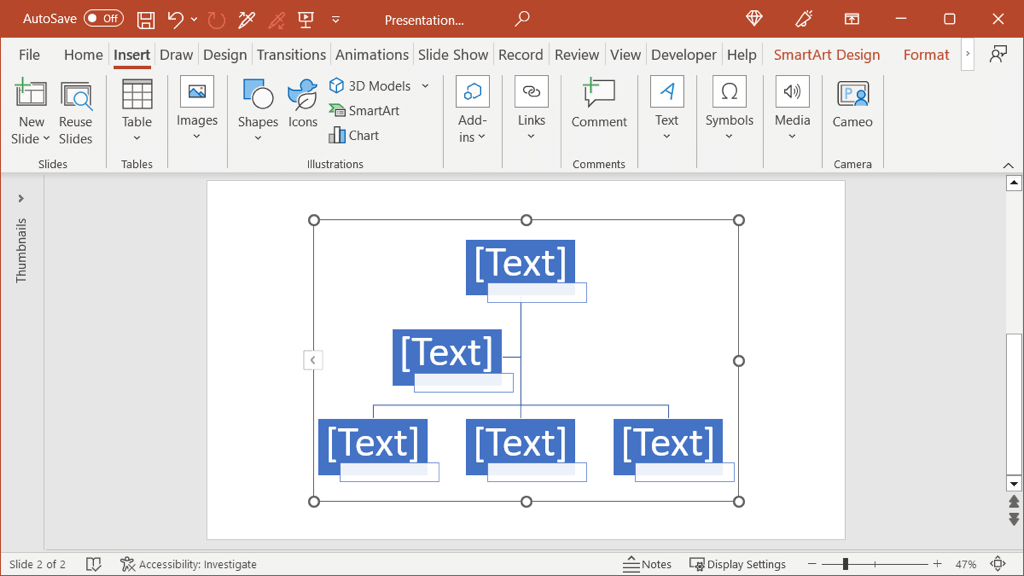The image size is (1024, 576).
Task: Toggle AutoSave switch
Action: [103, 19]
